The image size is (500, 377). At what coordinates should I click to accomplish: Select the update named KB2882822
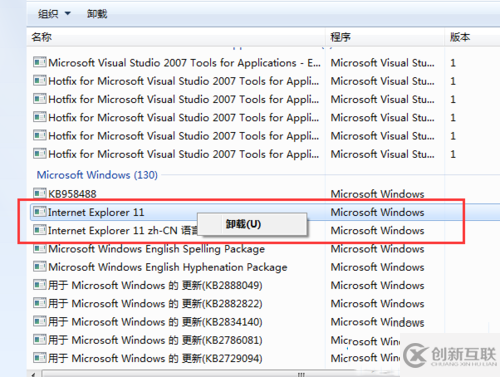155,304
